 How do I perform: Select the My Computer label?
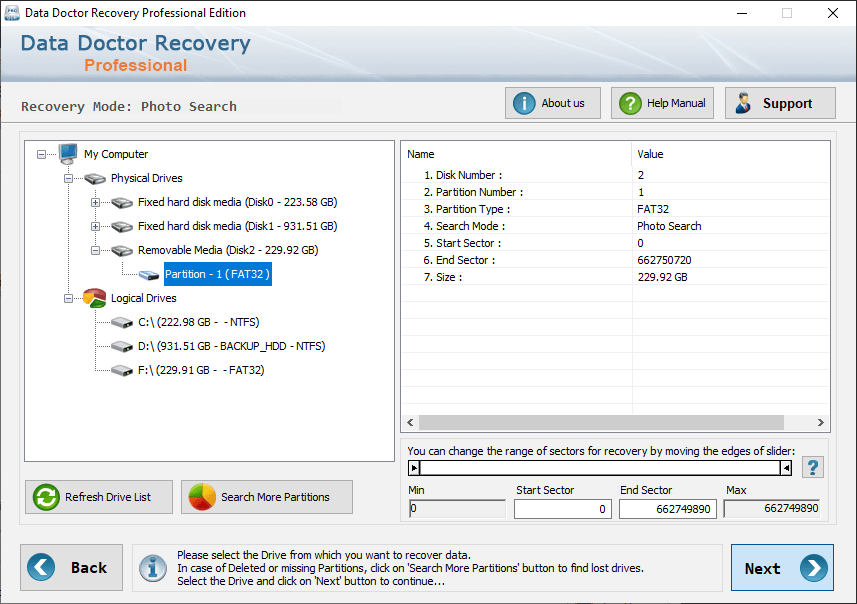point(116,154)
